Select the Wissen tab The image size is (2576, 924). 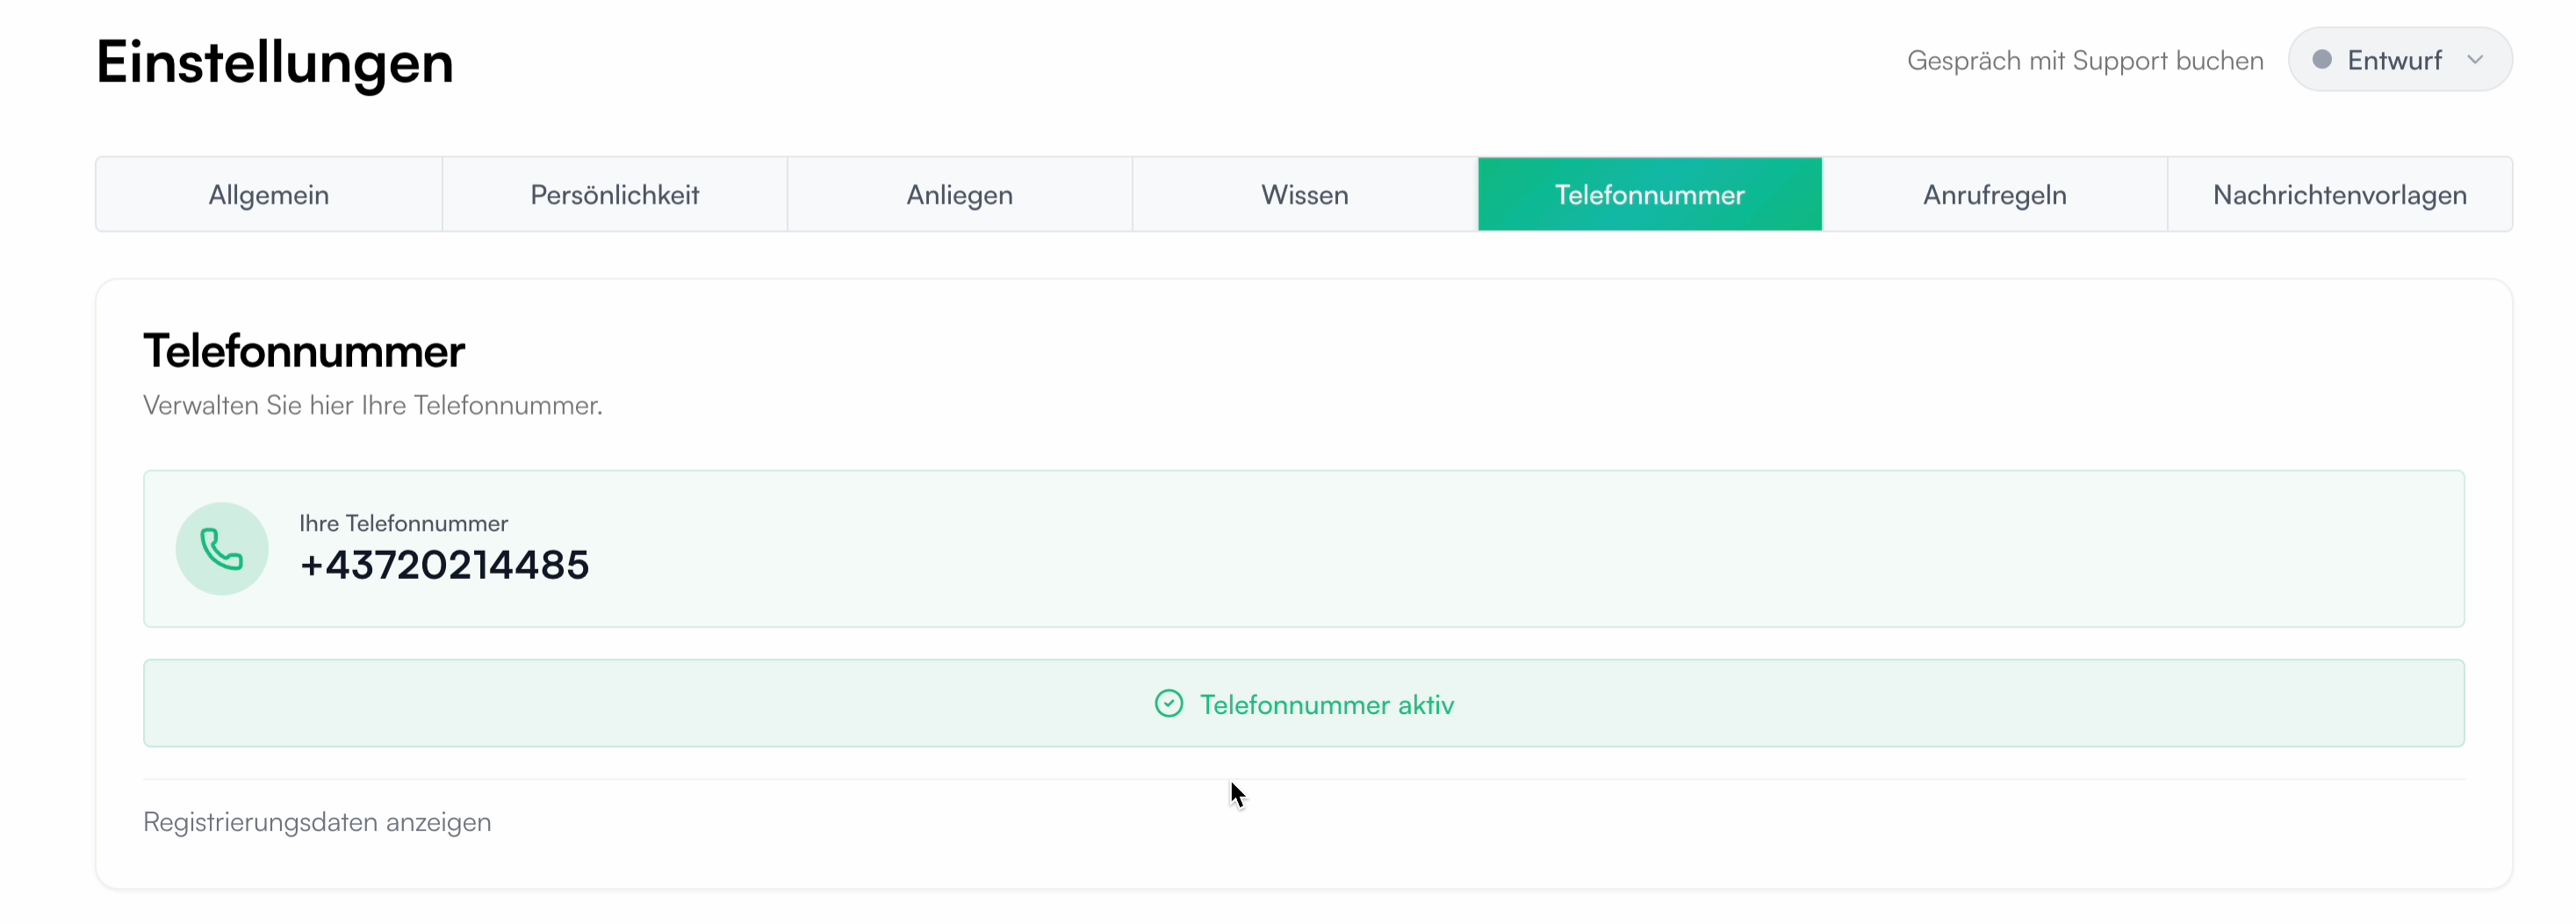(x=1305, y=194)
